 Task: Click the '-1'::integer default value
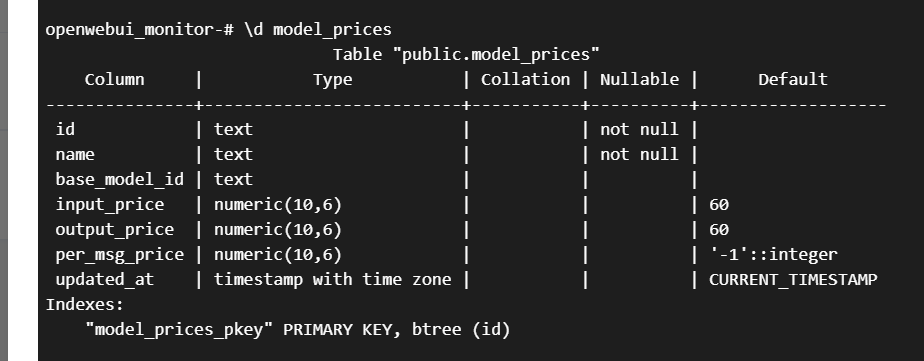click(x=773, y=254)
